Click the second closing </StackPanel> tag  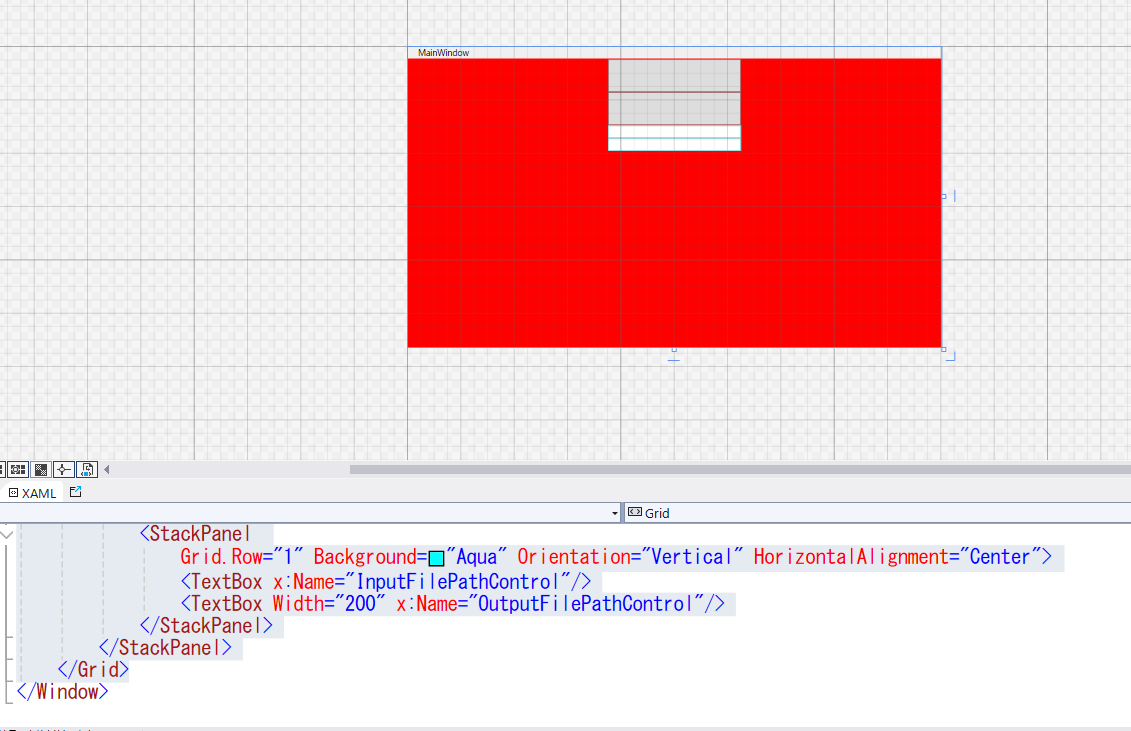tap(165, 648)
